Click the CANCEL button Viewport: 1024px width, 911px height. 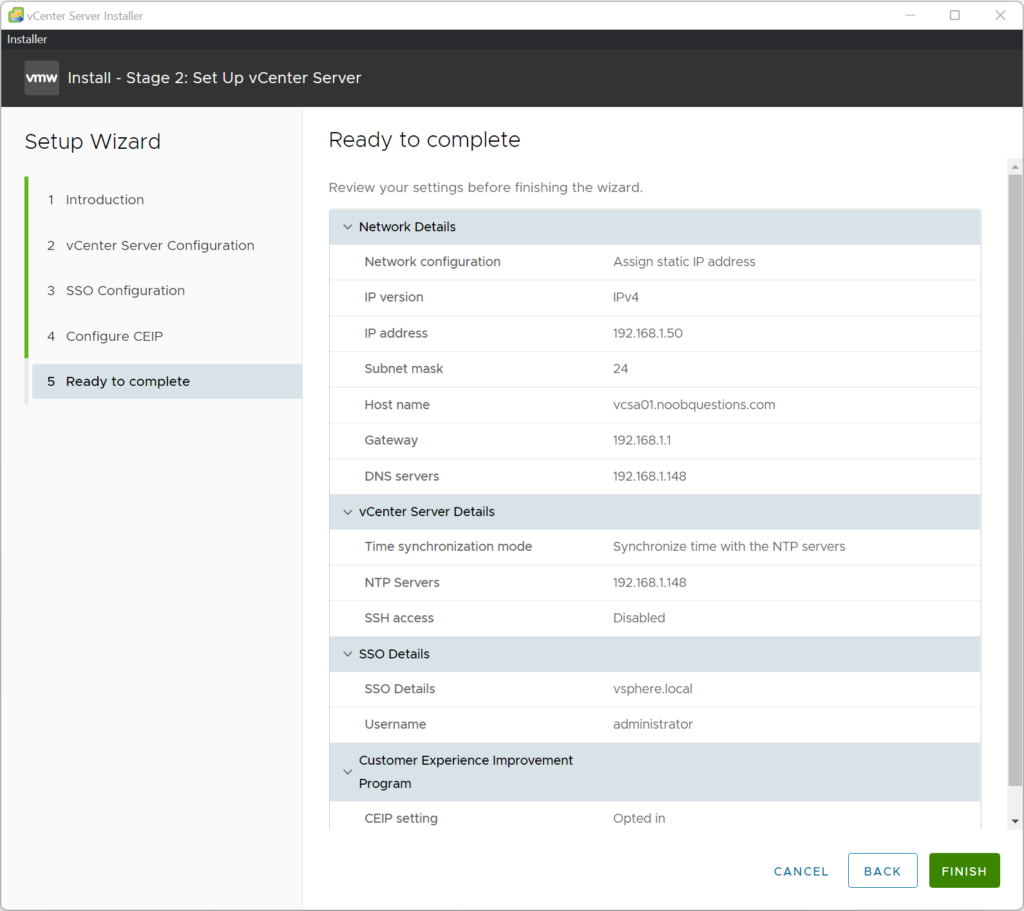click(x=801, y=871)
